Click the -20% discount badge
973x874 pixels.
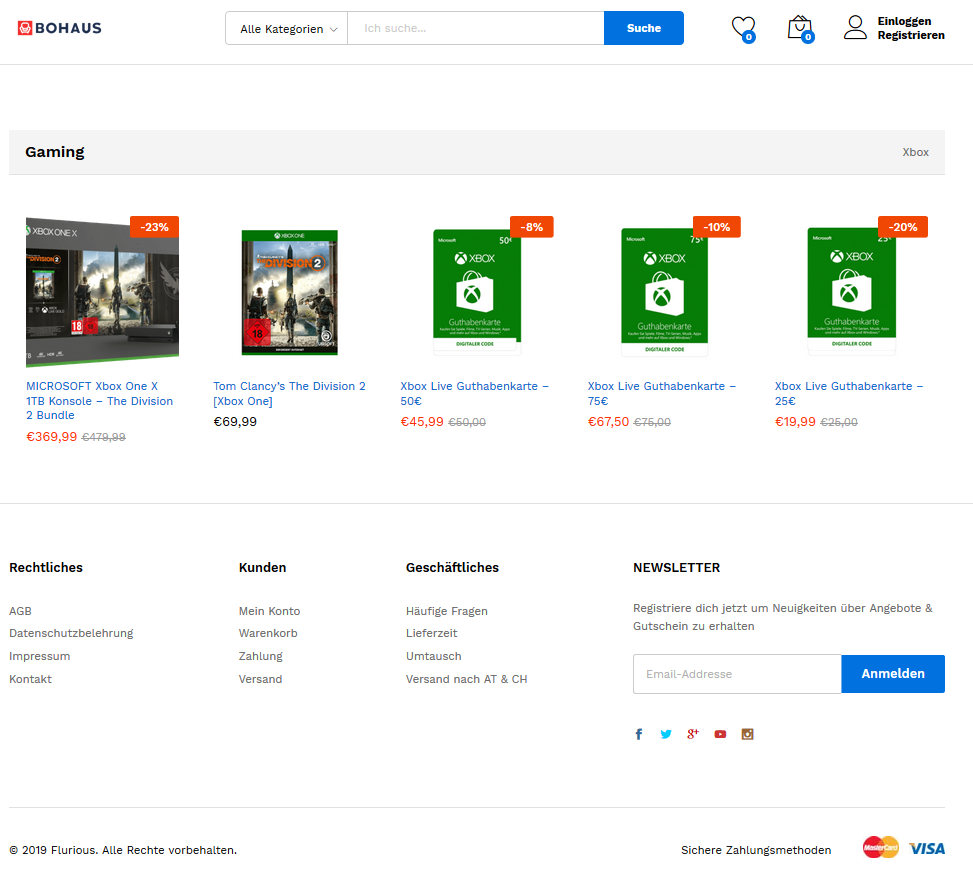point(903,227)
